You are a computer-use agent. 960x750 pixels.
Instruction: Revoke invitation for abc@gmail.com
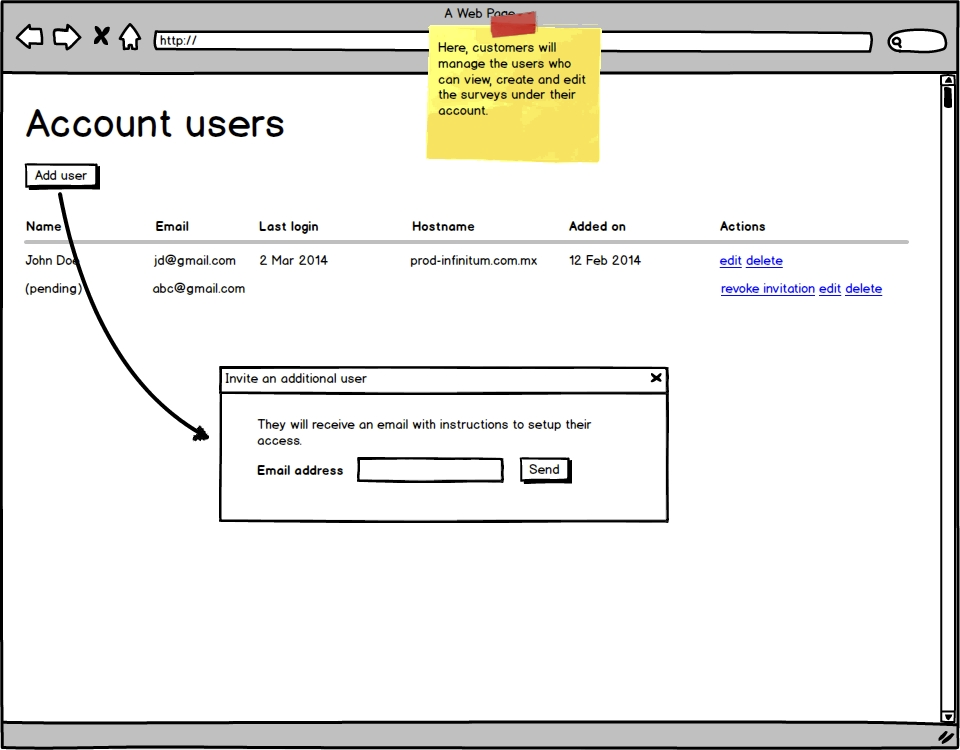[768, 289]
